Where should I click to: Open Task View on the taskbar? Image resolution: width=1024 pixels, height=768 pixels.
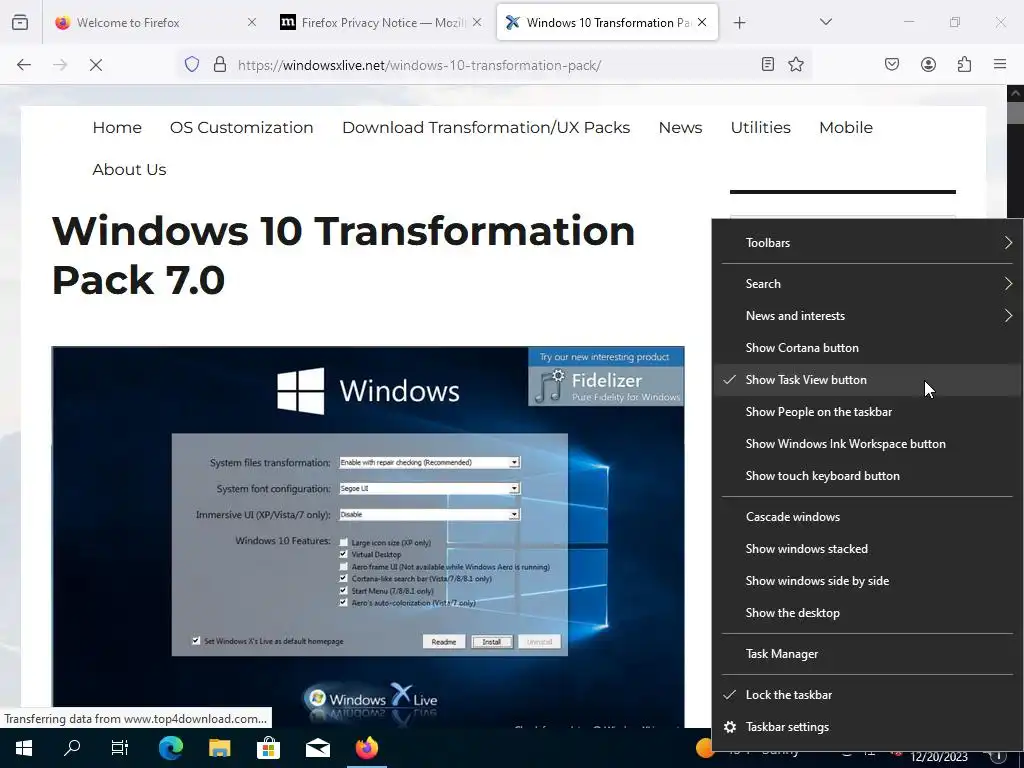click(x=120, y=748)
